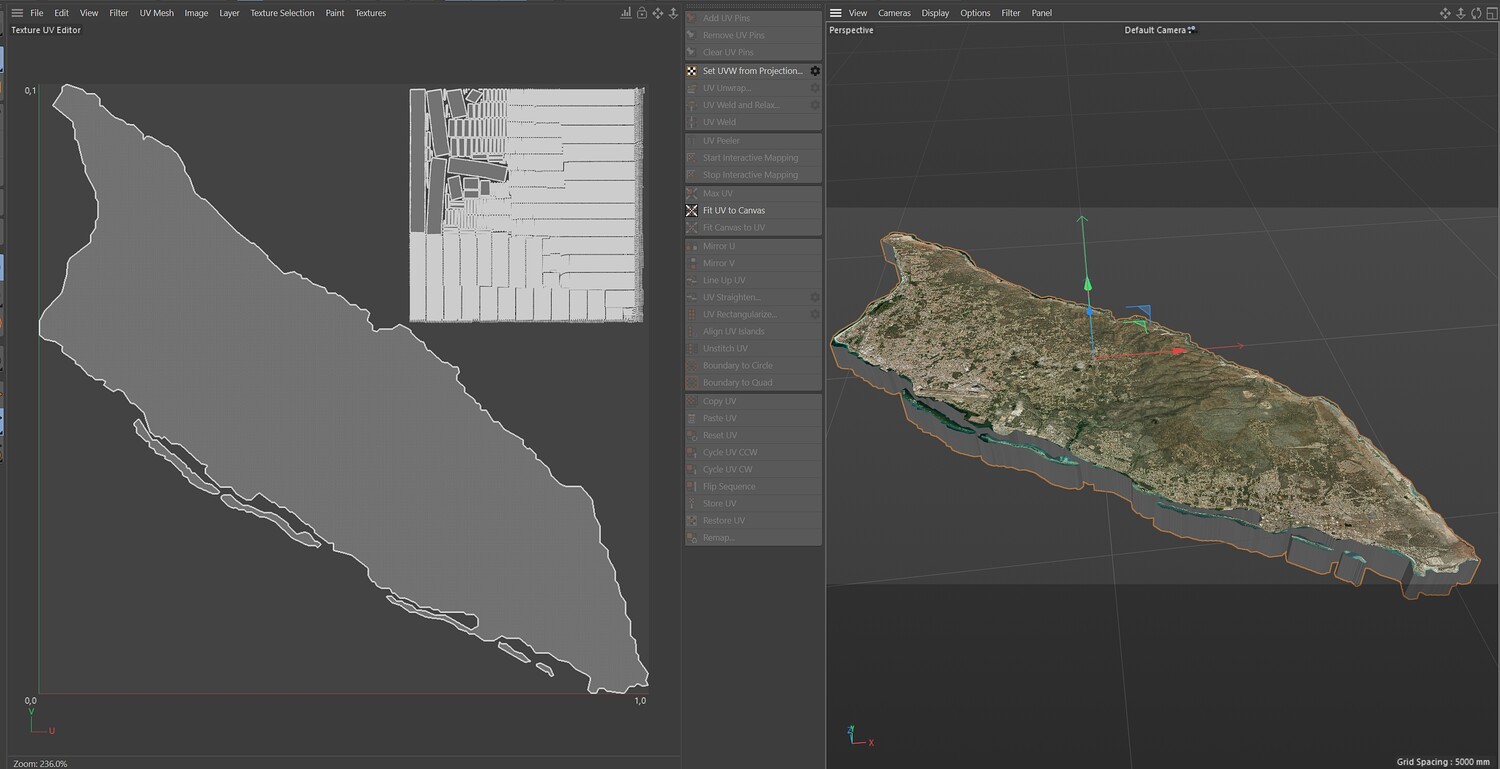This screenshot has width=1500, height=769.
Task: Click the viewport zoom/dolly icon
Action: pos(1460,13)
